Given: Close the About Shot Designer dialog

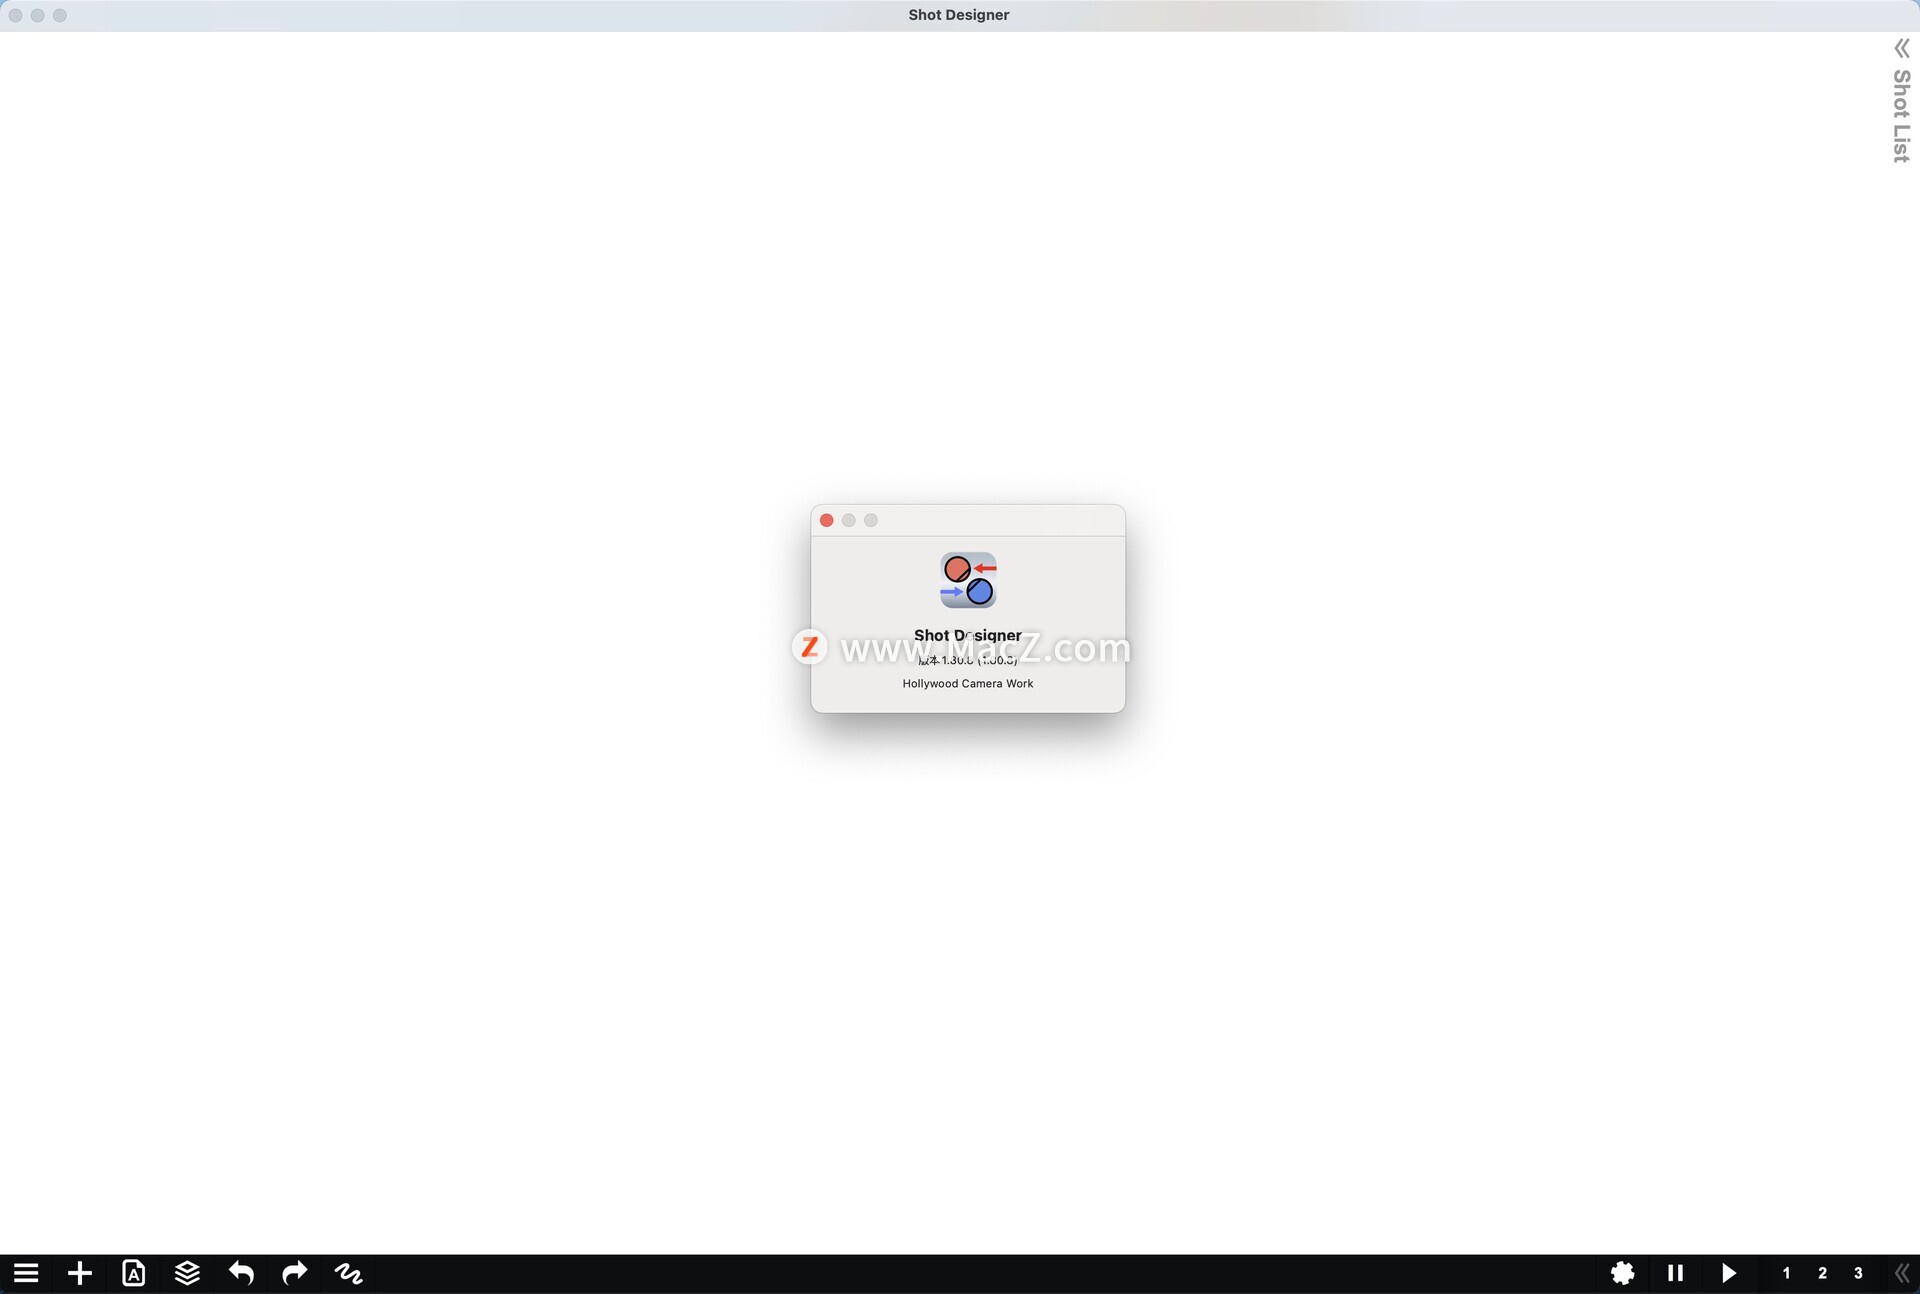Looking at the screenshot, I should [826, 520].
